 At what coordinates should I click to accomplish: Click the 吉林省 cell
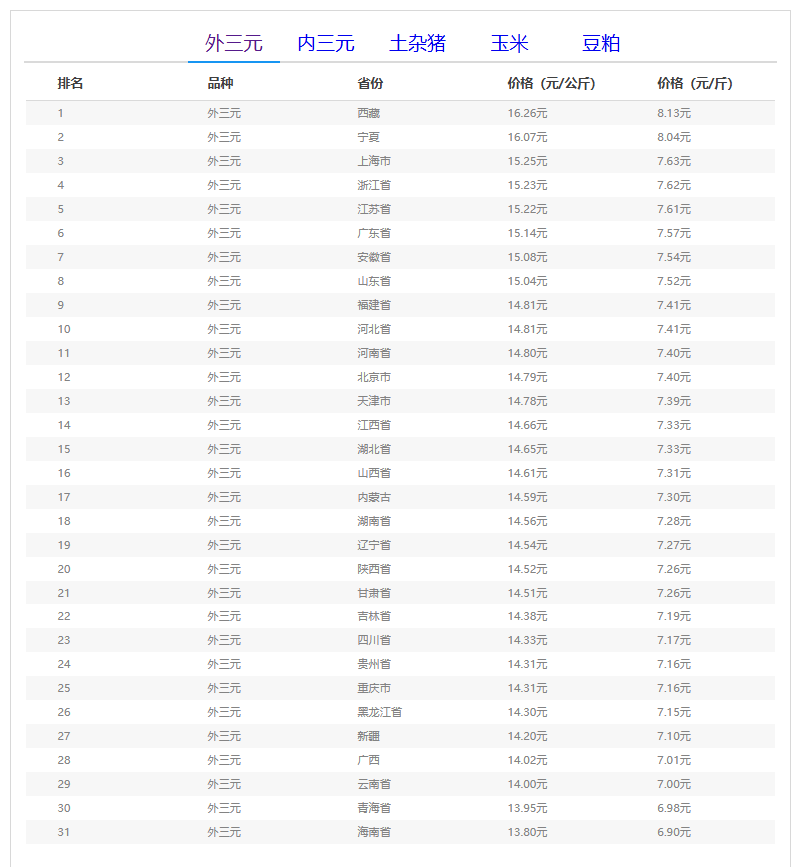(x=374, y=617)
